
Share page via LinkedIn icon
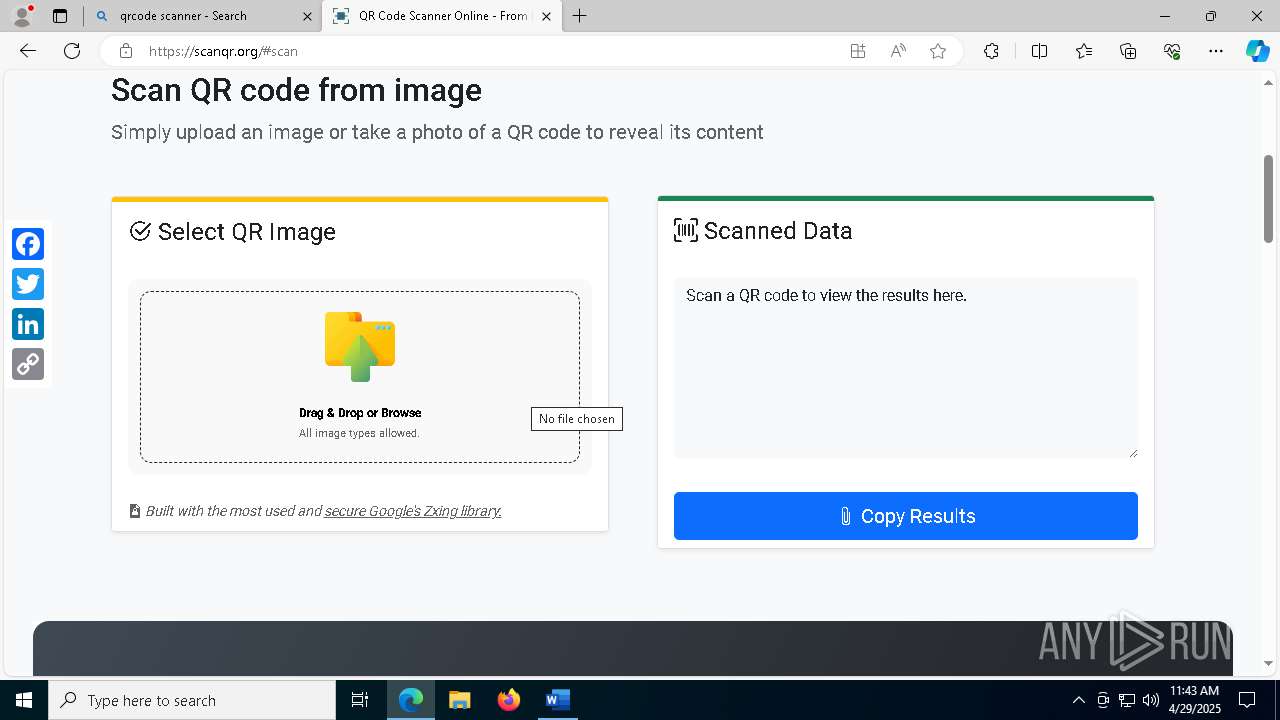pyautogui.click(x=28, y=324)
